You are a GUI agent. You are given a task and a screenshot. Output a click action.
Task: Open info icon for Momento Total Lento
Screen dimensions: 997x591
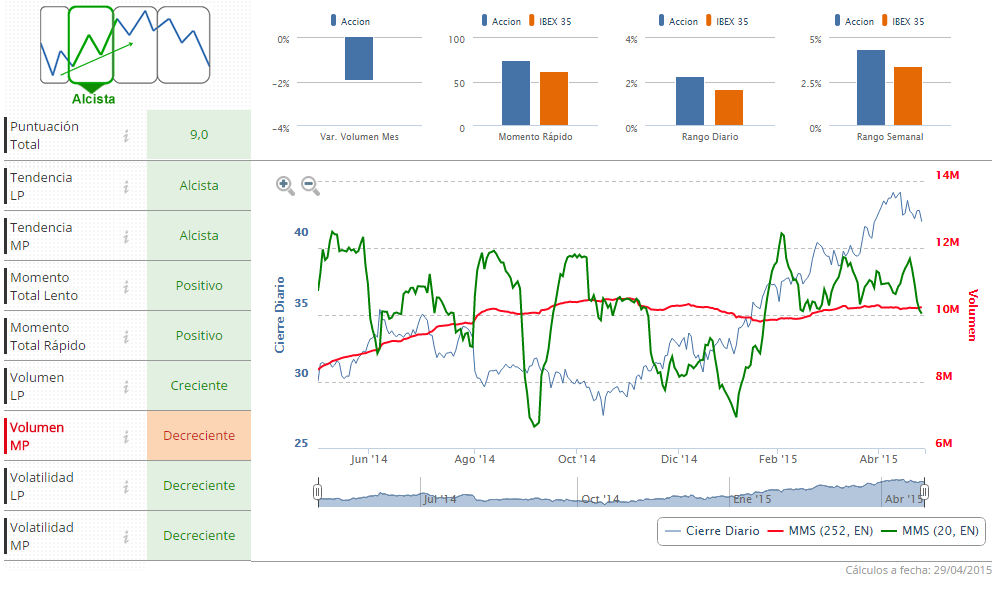coord(127,286)
